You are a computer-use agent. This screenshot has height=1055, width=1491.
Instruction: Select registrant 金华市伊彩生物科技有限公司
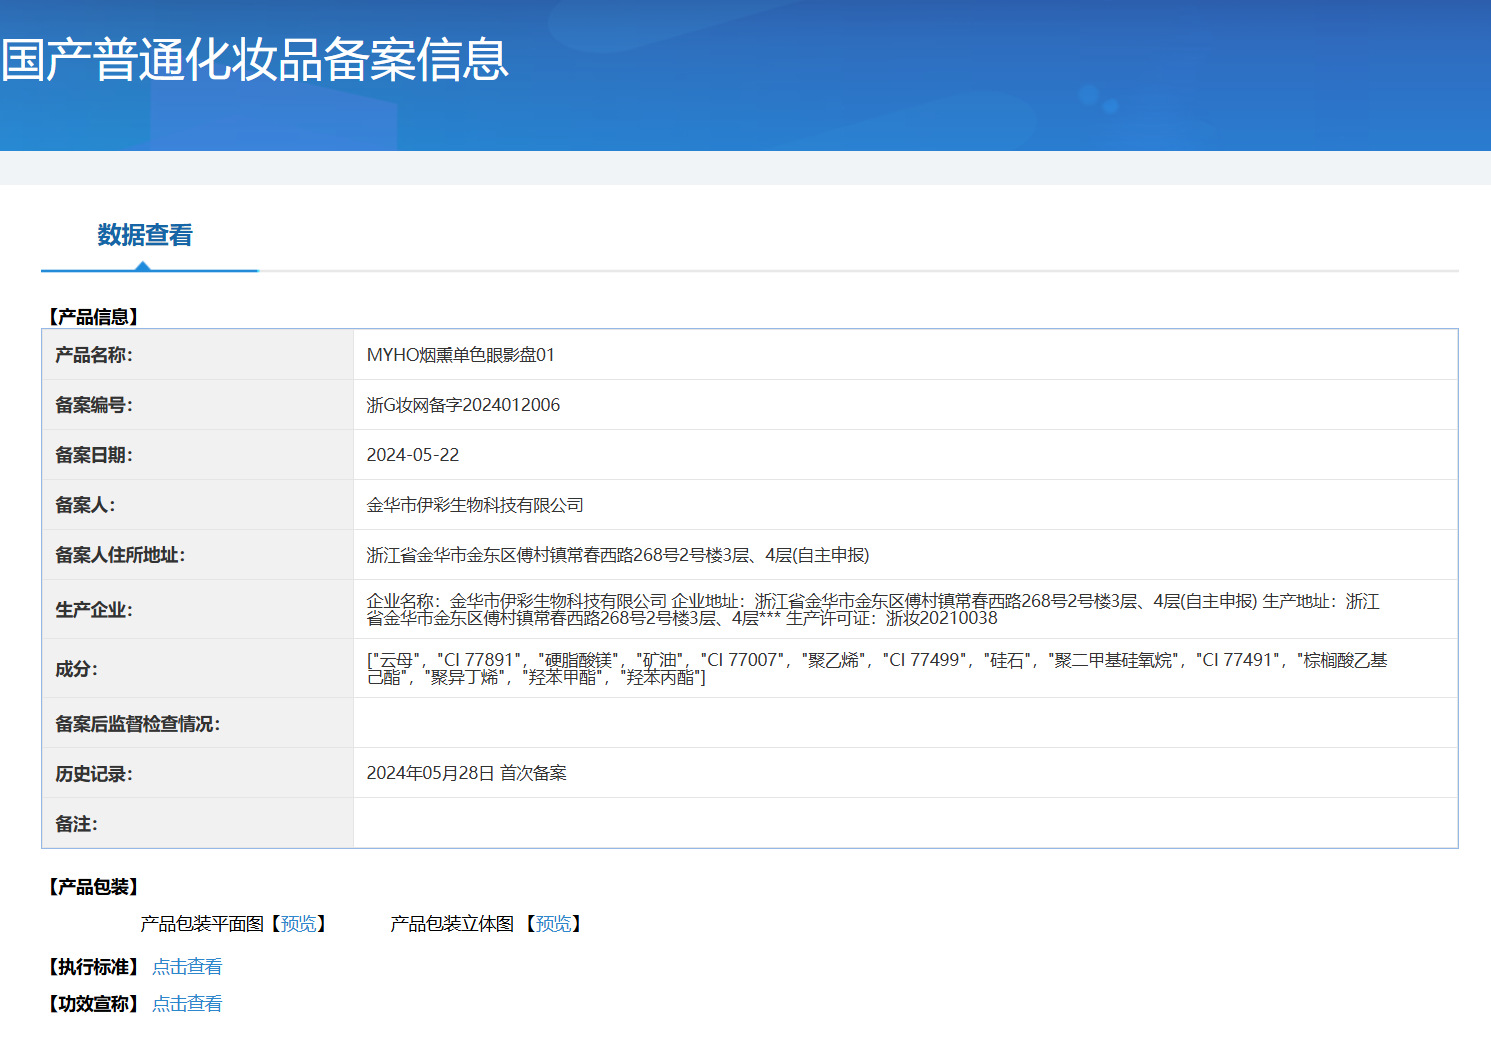(x=475, y=505)
